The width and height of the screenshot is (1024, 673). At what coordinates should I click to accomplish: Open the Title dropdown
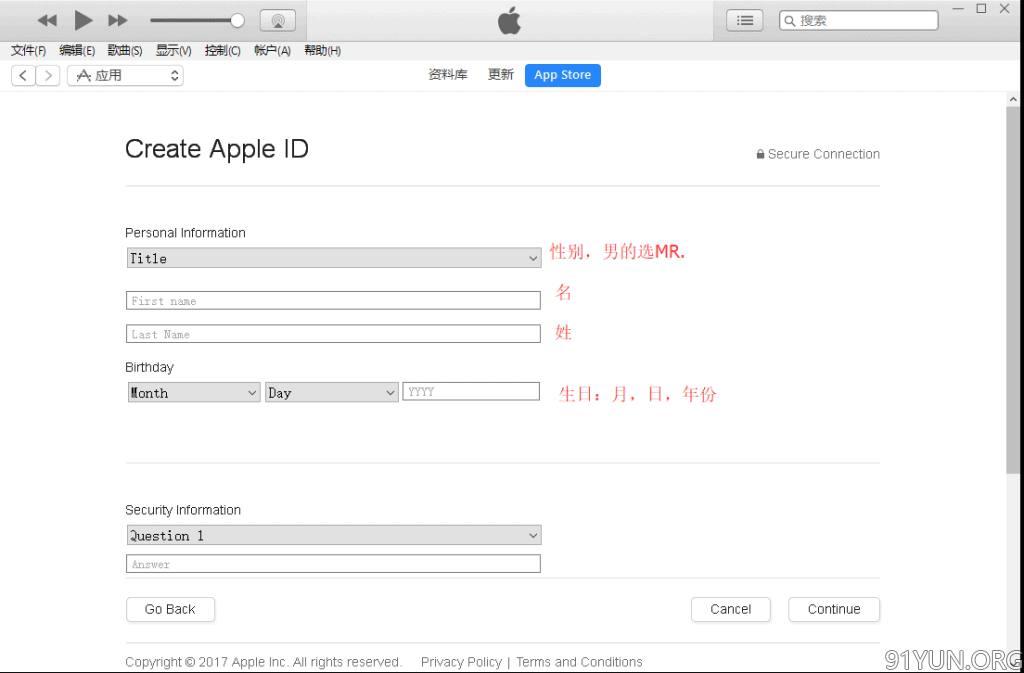point(334,258)
